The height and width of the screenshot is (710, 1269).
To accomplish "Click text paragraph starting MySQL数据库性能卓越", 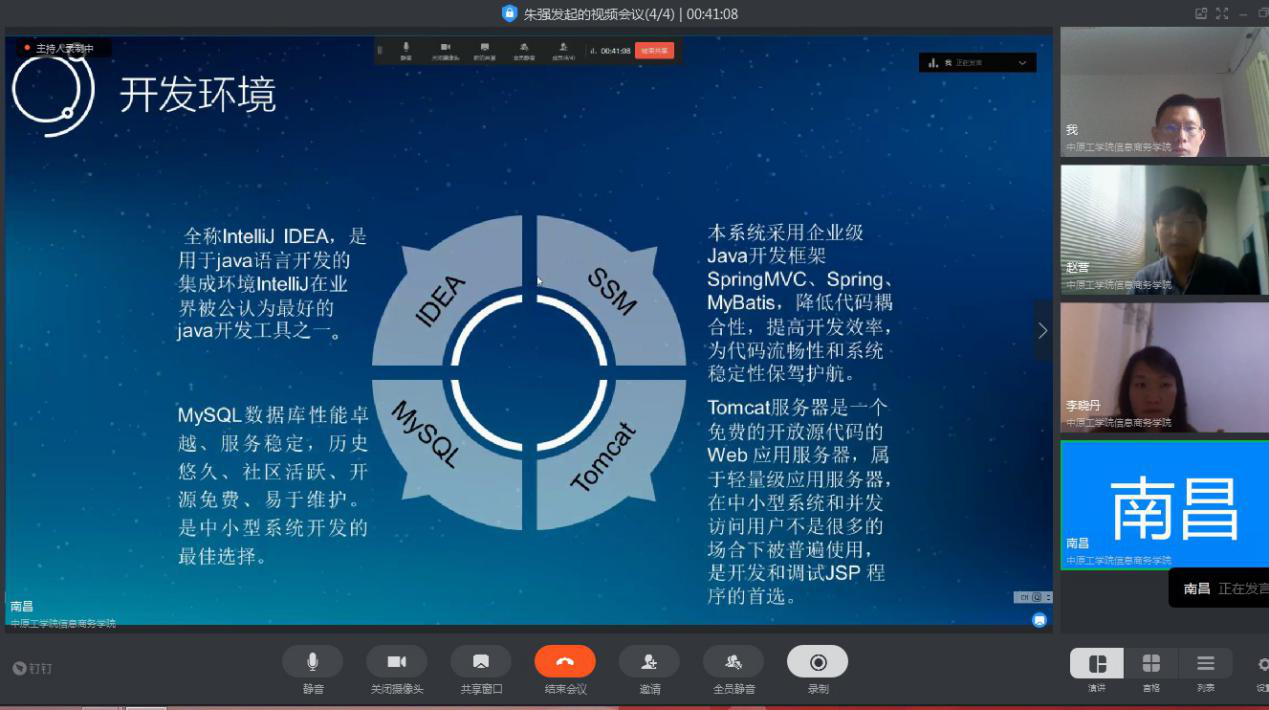I will tap(273, 485).
